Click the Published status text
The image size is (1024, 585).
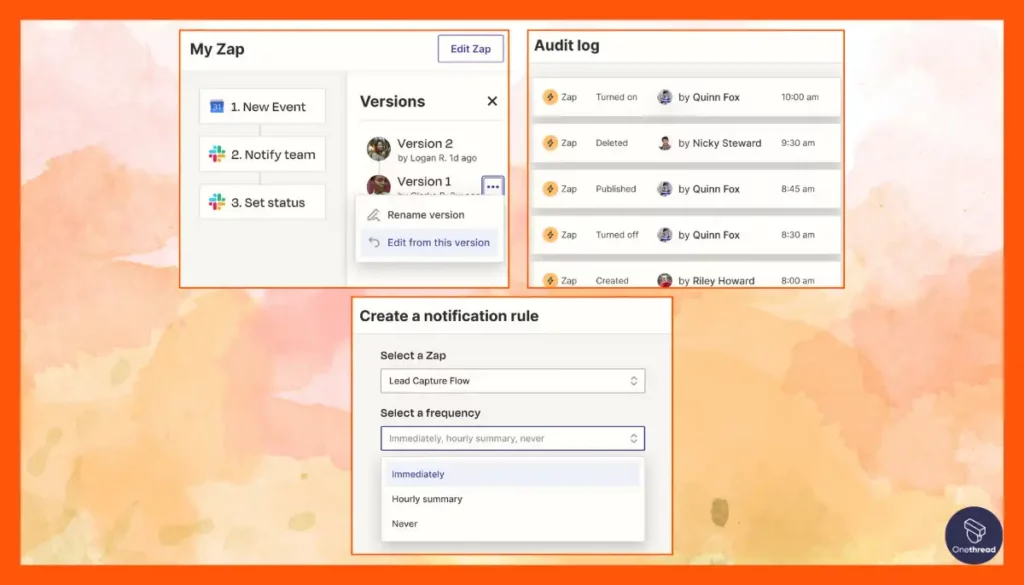pos(615,189)
